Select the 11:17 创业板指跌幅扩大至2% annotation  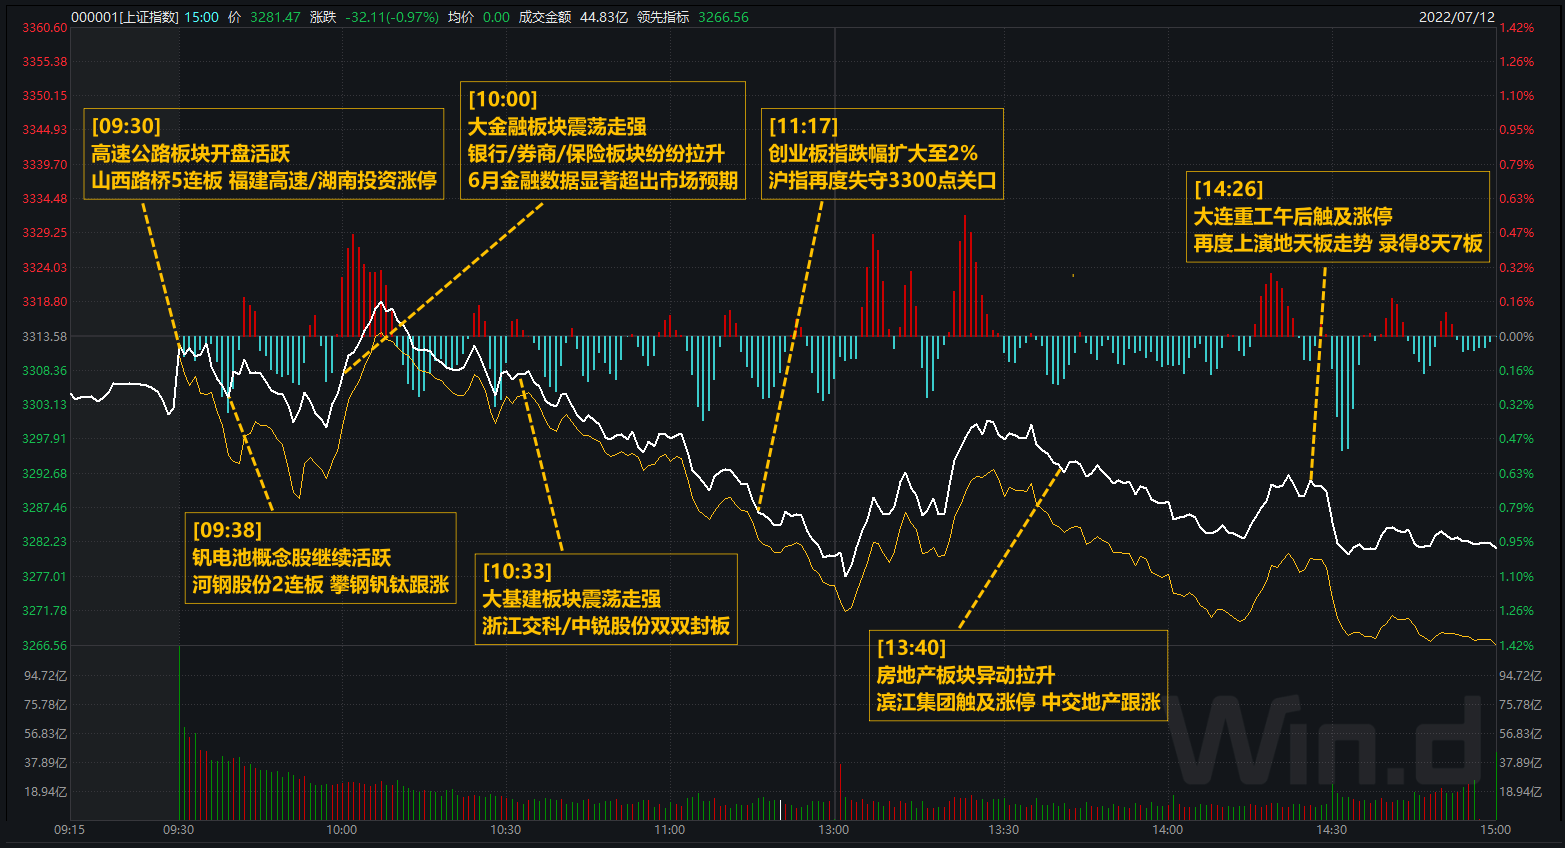[883, 154]
